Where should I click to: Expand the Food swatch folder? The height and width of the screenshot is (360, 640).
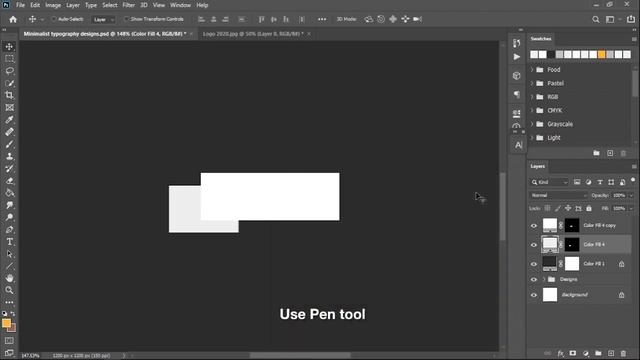(532, 70)
